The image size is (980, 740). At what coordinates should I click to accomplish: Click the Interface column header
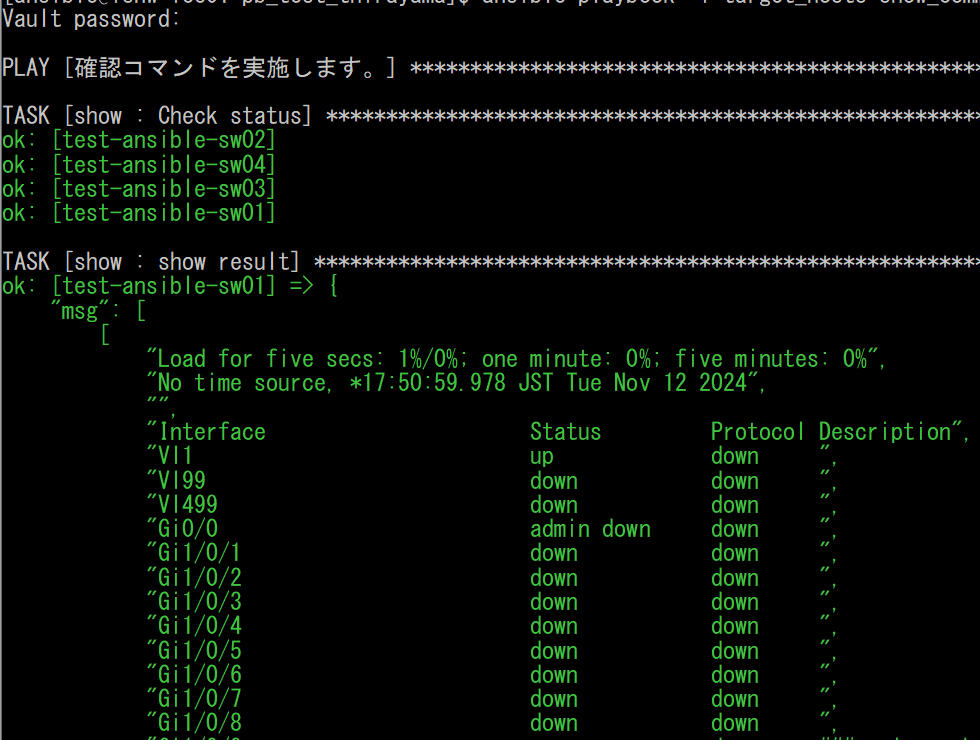(211, 432)
